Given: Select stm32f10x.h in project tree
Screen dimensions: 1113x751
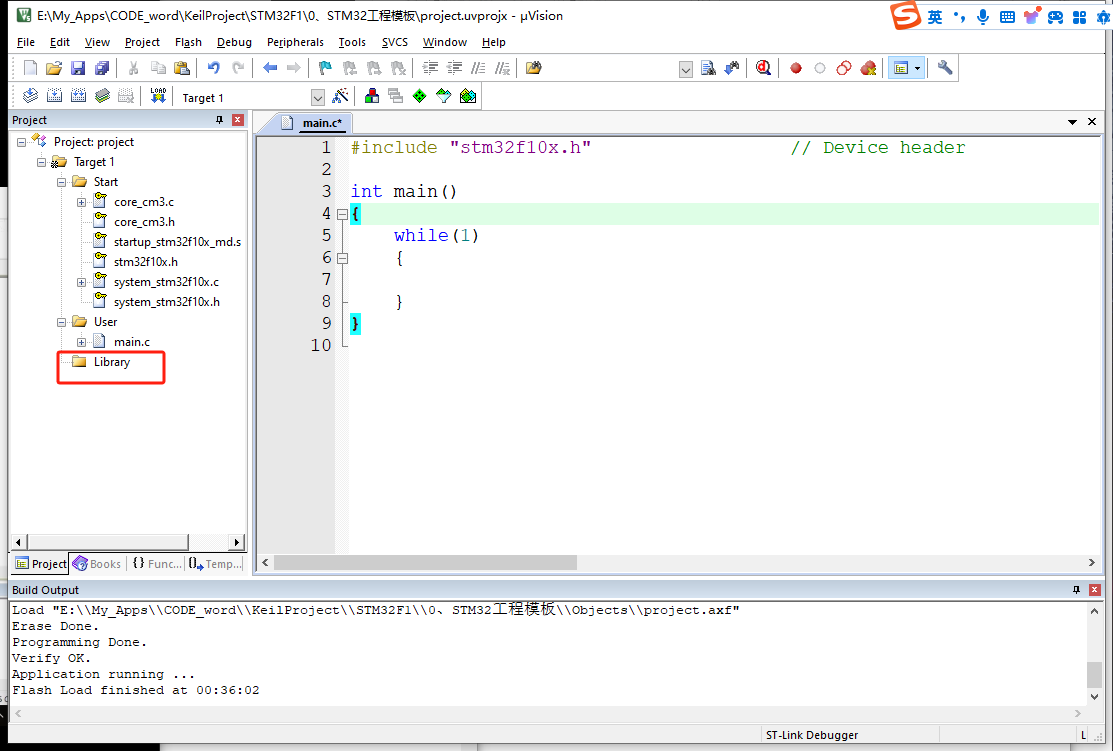Looking at the screenshot, I should click(x=146, y=262).
